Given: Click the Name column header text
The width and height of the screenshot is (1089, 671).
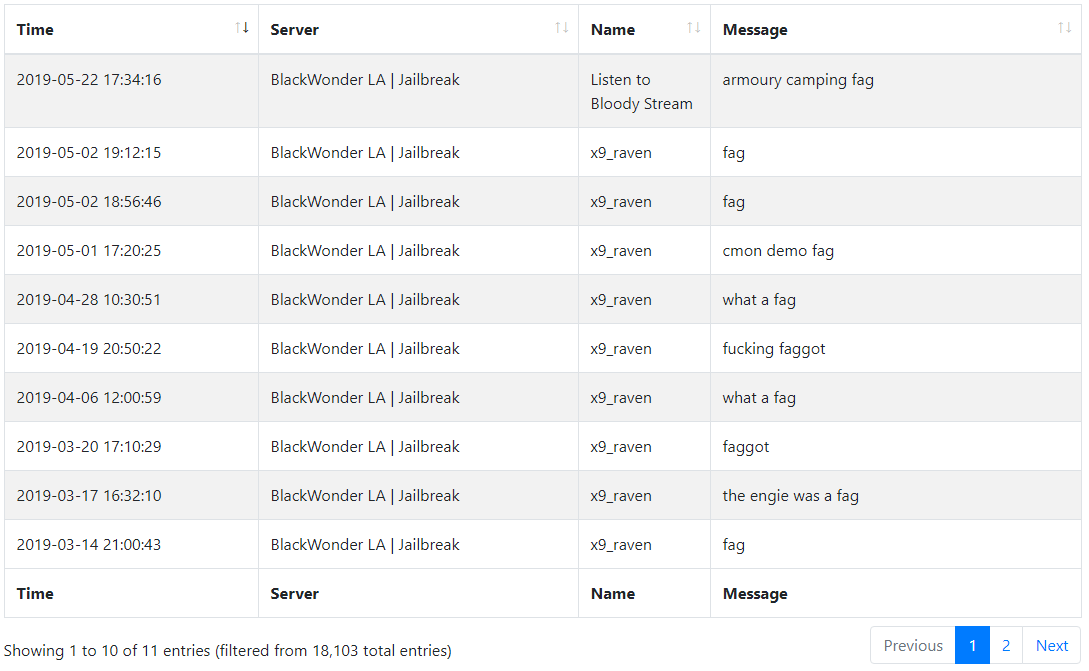Looking at the screenshot, I should tap(613, 30).
